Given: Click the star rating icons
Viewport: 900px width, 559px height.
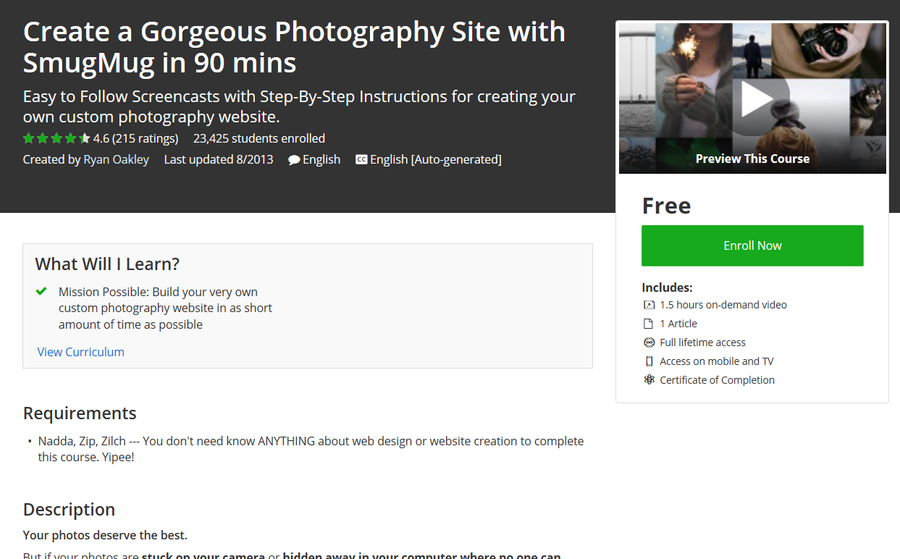Looking at the screenshot, I should pos(56,138).
